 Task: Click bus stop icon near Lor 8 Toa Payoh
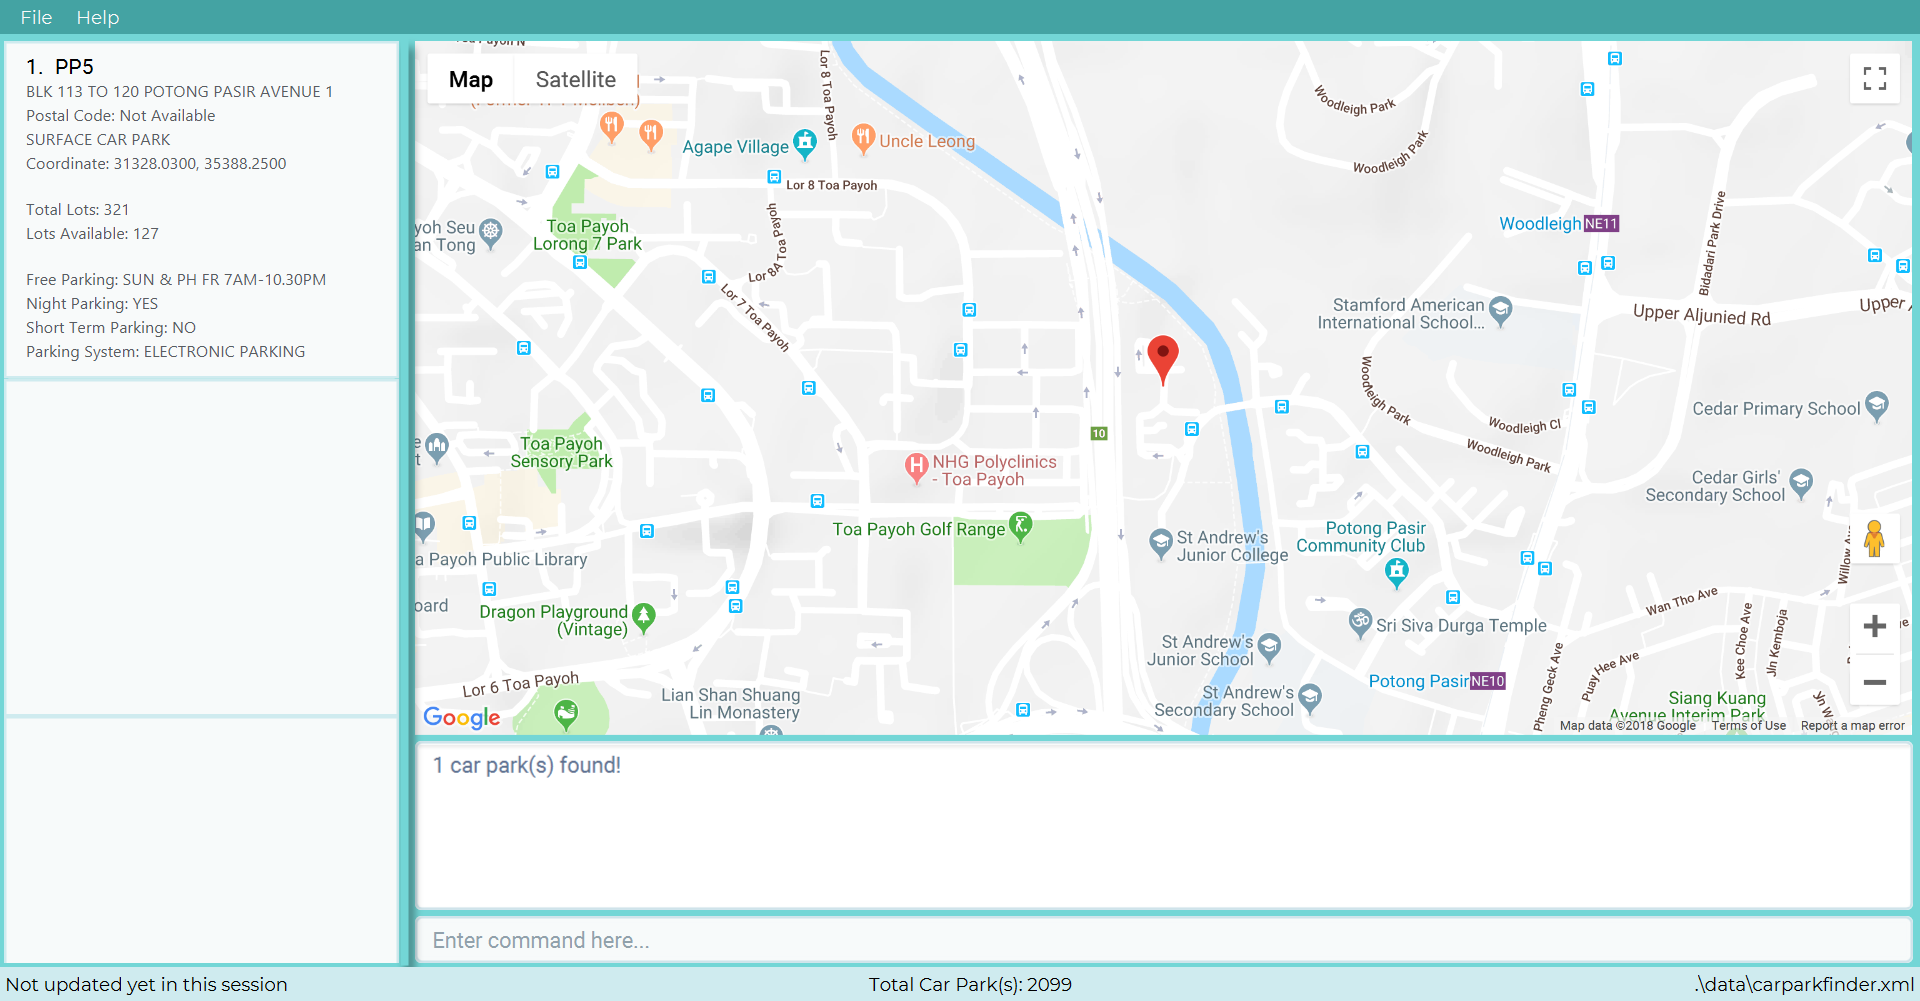[774, 177]
